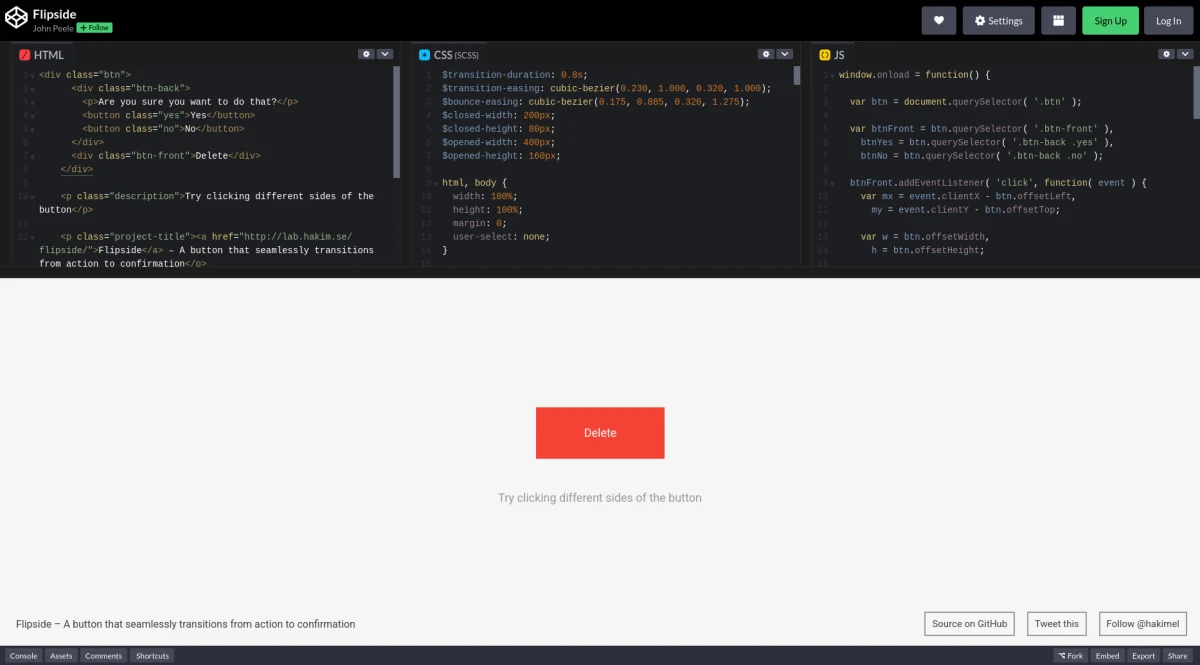Viewport: 1200px width, 665px height.
Task: Open the Console panel
Action: coord(24,656)
